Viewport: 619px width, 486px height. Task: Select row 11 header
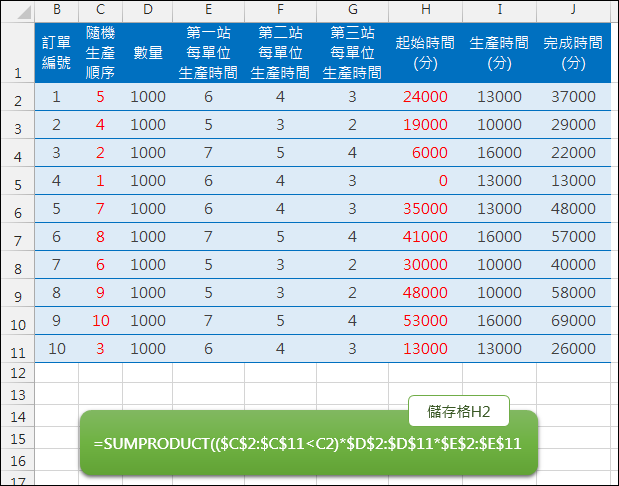point(18,349)
